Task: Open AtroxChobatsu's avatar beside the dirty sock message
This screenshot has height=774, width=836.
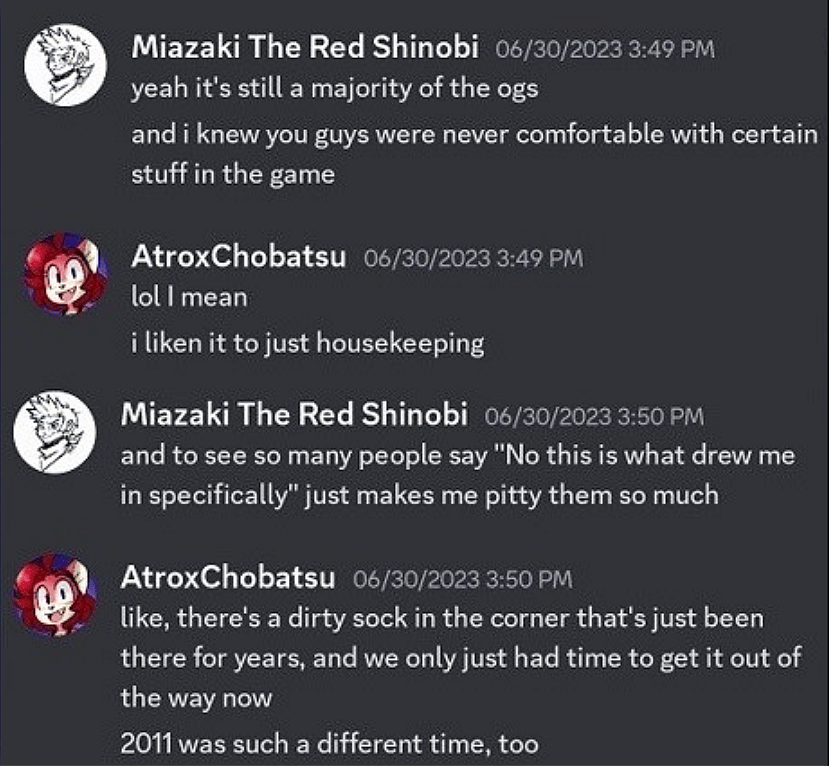Action: tap(55, 594)
